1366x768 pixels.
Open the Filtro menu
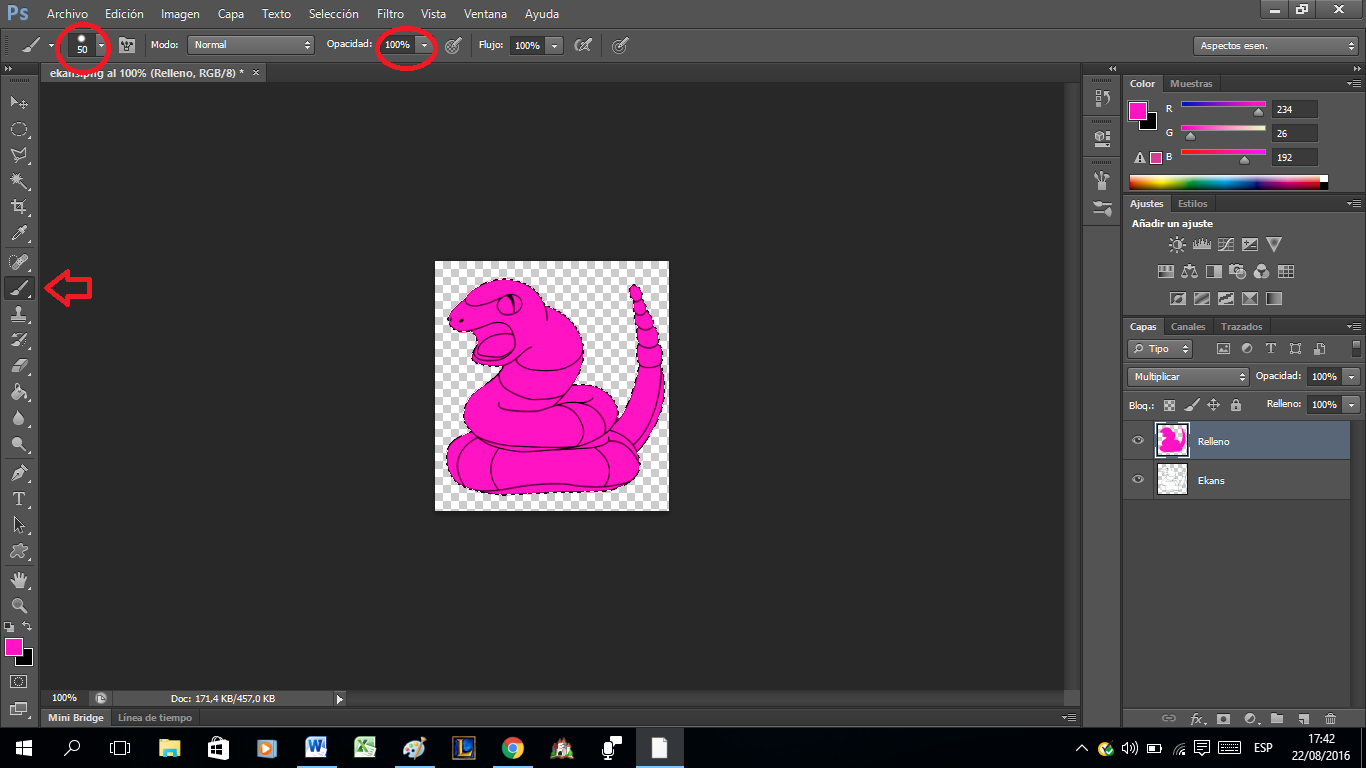(391, 14)
